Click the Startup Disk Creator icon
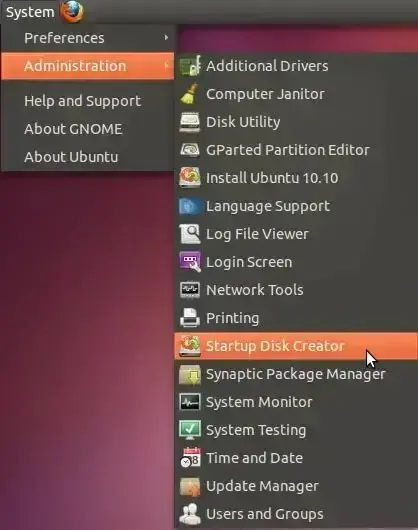Image resolution: width=418 pixels, height=530 pixels. (190, 346)
